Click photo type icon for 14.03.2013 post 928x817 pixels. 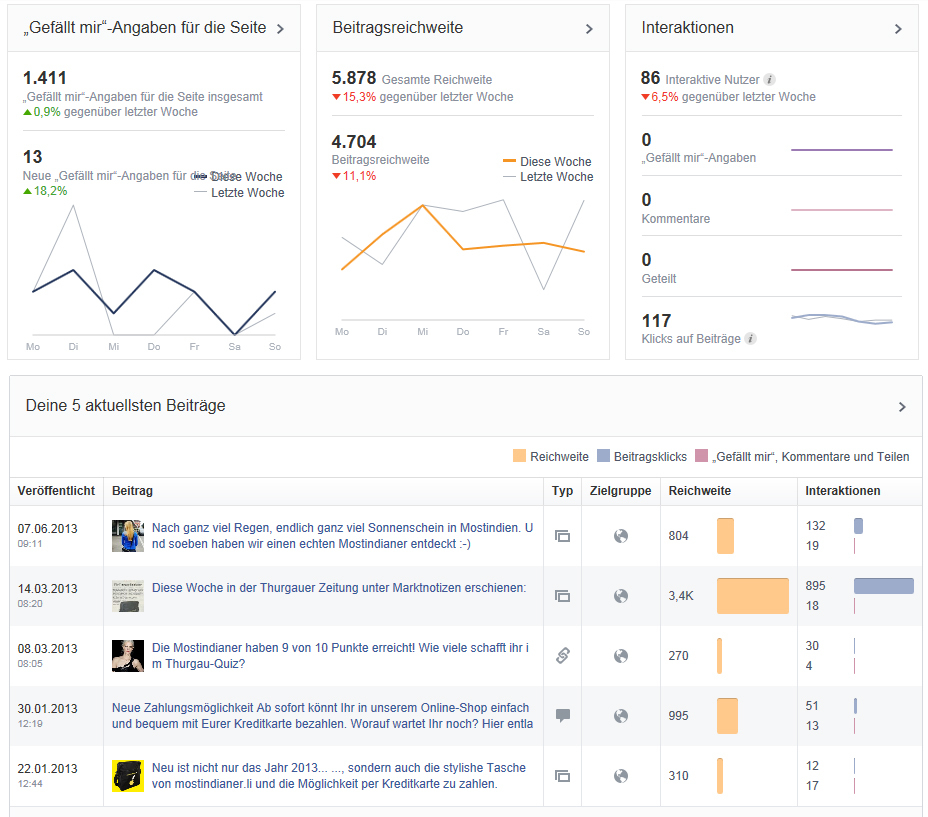[x=562, y=596]
